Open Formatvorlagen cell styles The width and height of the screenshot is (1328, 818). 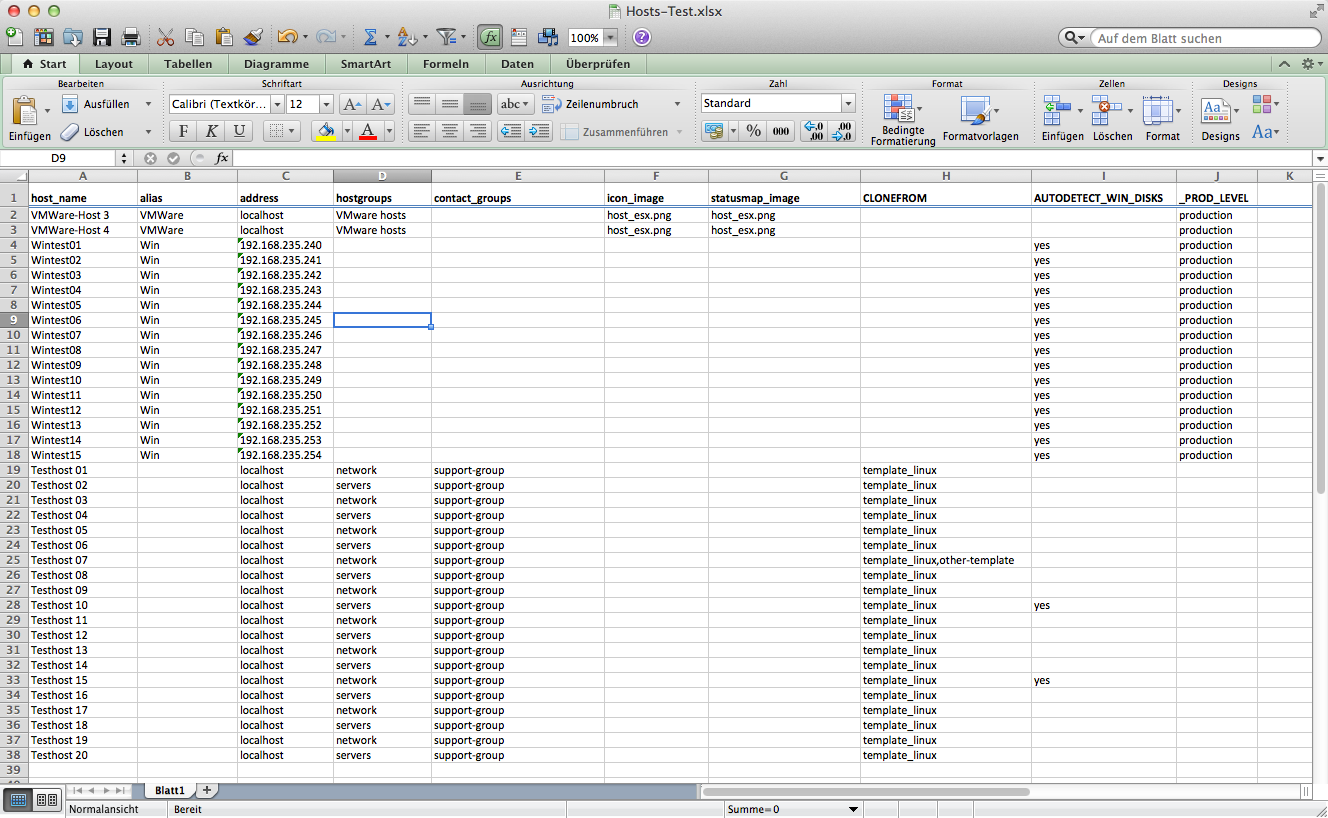click(980, 120)
